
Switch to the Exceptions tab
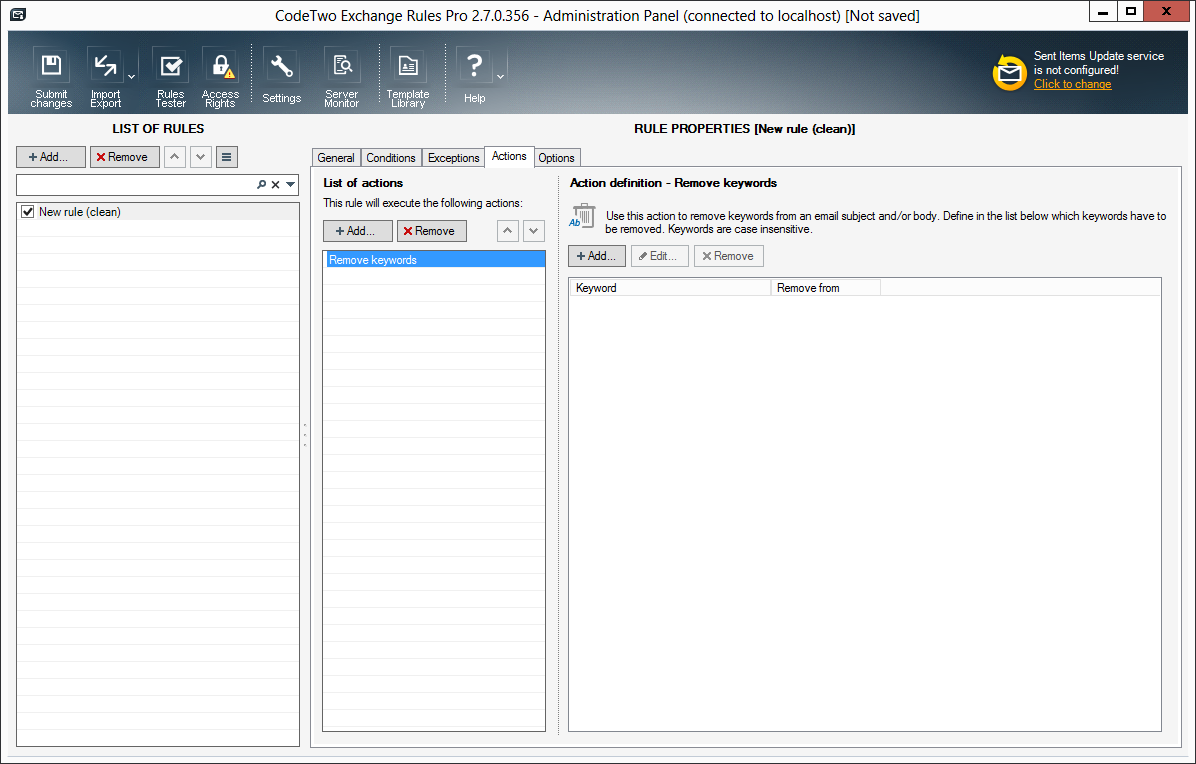pos(453,158)
